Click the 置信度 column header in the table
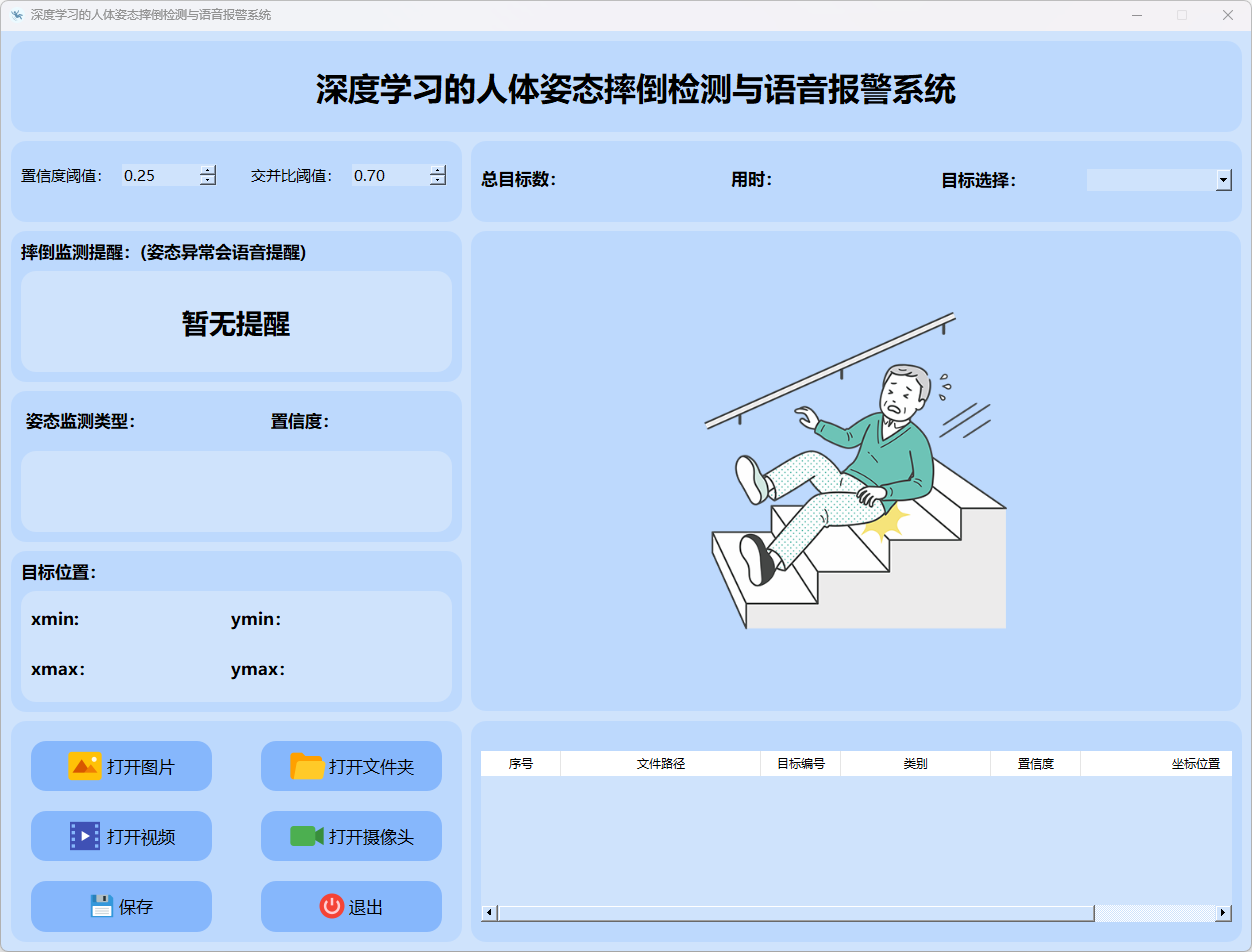This screenshot has width=1252, height=952. (x=1036, y=763)
